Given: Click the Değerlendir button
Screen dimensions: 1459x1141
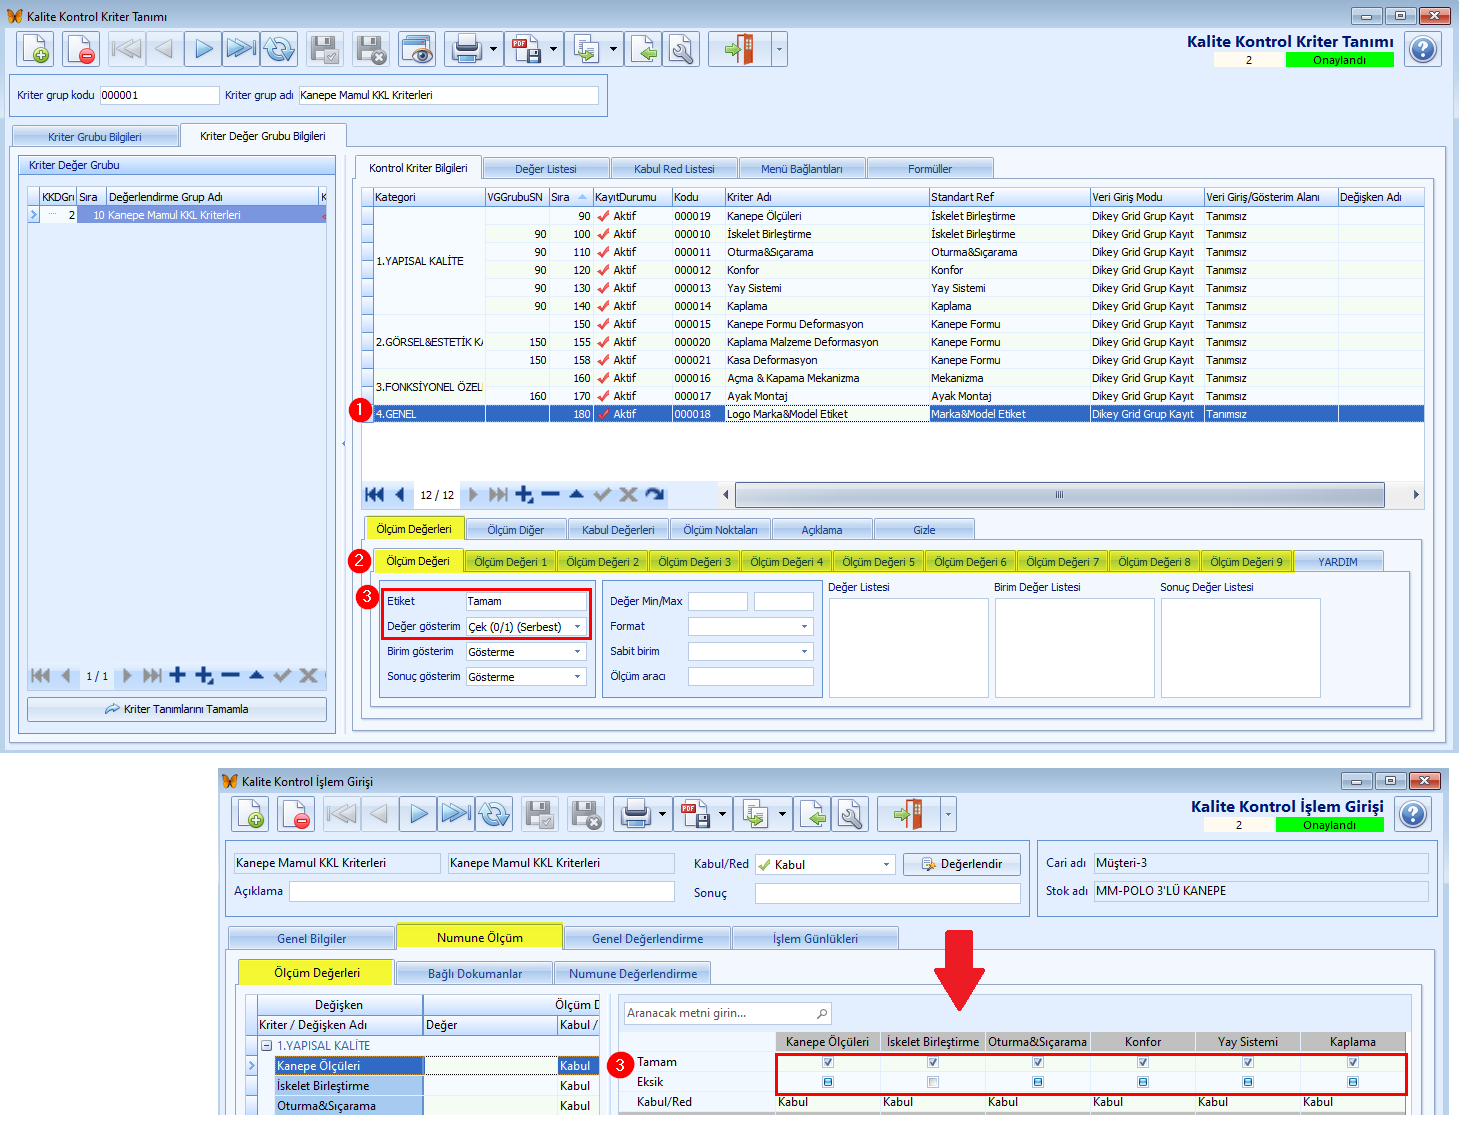Looking at the screenshot, I should 961,864.
